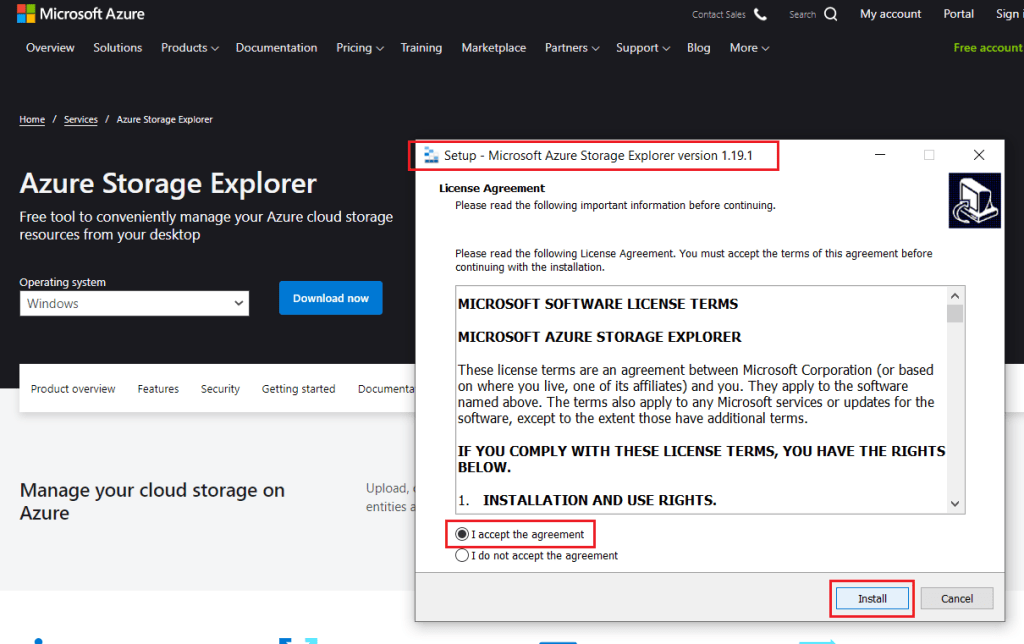Click the installer package icon in the License Agreement dialog
Screen dimensions: 1024x644
click(974, 200)
